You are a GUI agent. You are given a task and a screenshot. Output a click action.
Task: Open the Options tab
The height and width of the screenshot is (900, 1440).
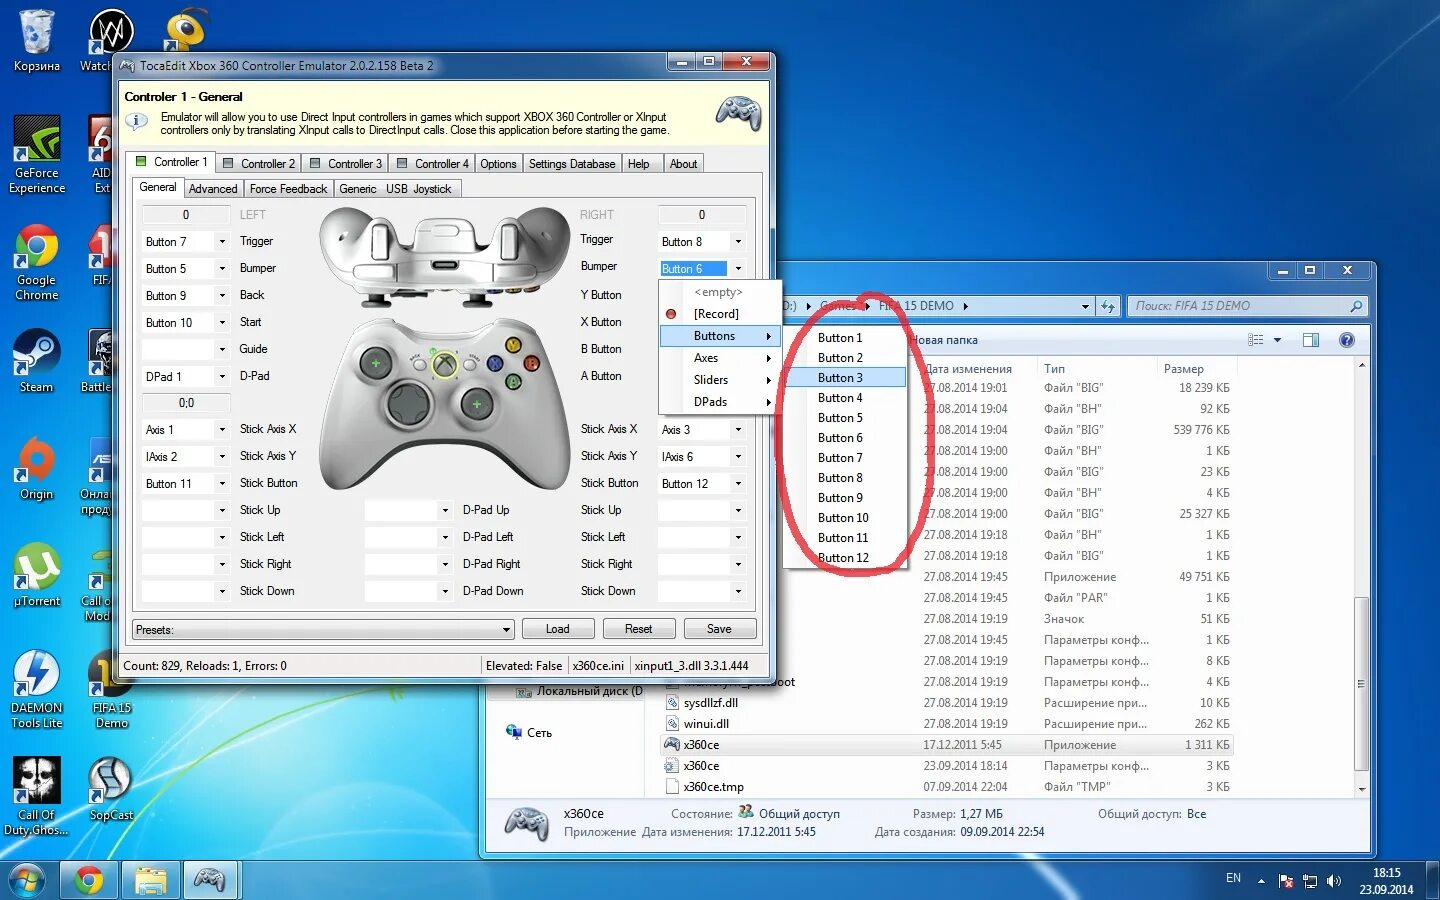click(x=498, y=164)
